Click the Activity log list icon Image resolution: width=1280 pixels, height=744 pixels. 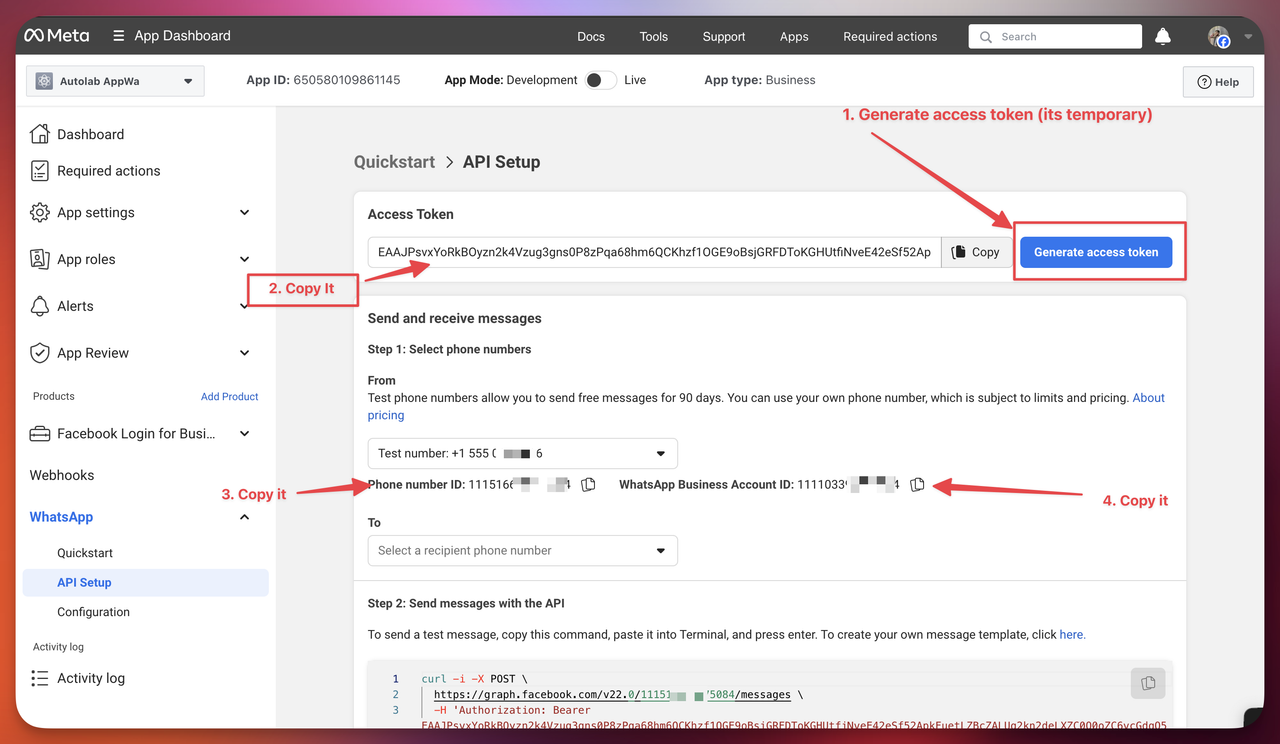(40, 678)
